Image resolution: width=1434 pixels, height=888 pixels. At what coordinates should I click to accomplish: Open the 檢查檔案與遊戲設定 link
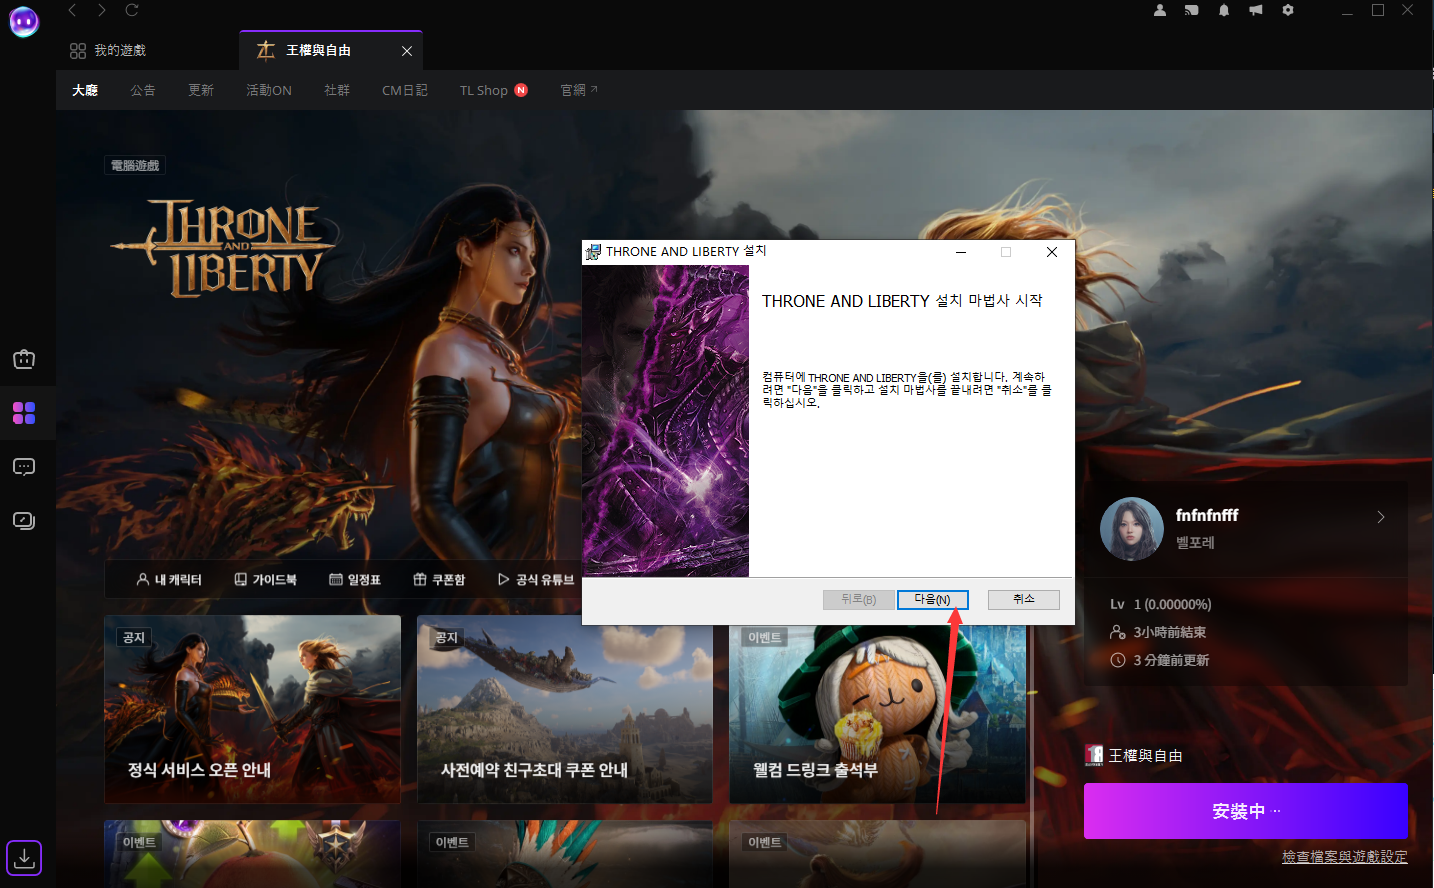[x=1344, y=857]
